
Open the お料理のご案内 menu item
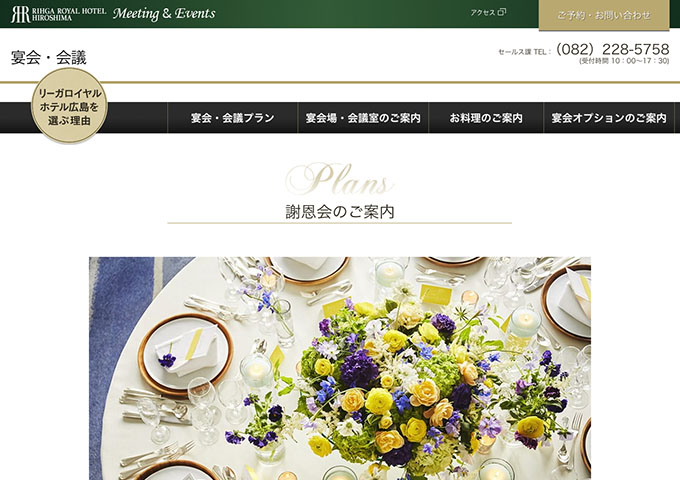tap(486, 118)
